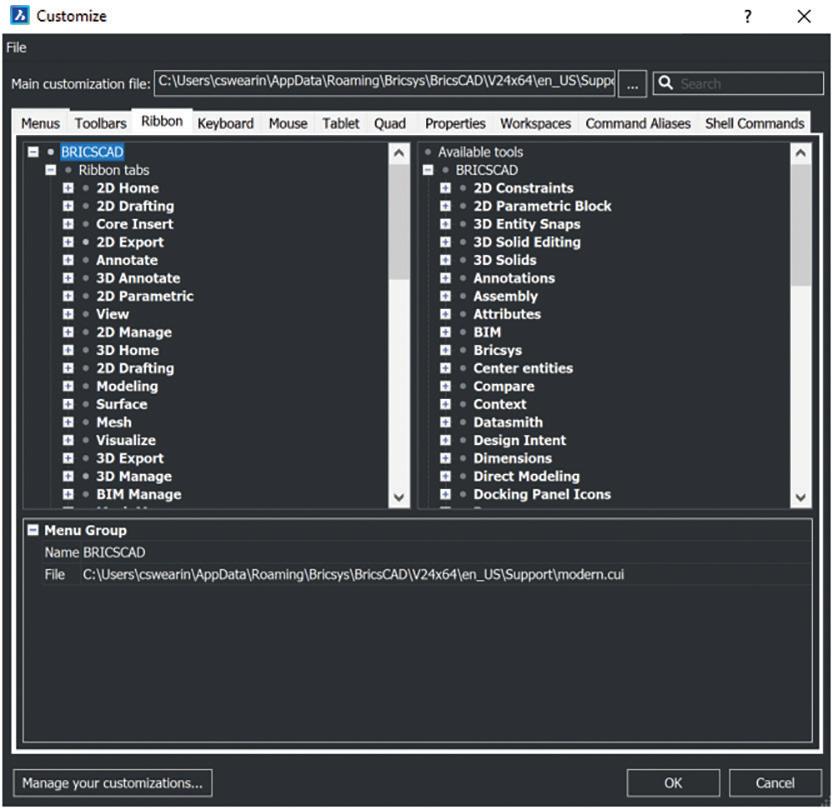833x809 pixels.
Task: Click the main customization file path field
Action: point(385,83)
